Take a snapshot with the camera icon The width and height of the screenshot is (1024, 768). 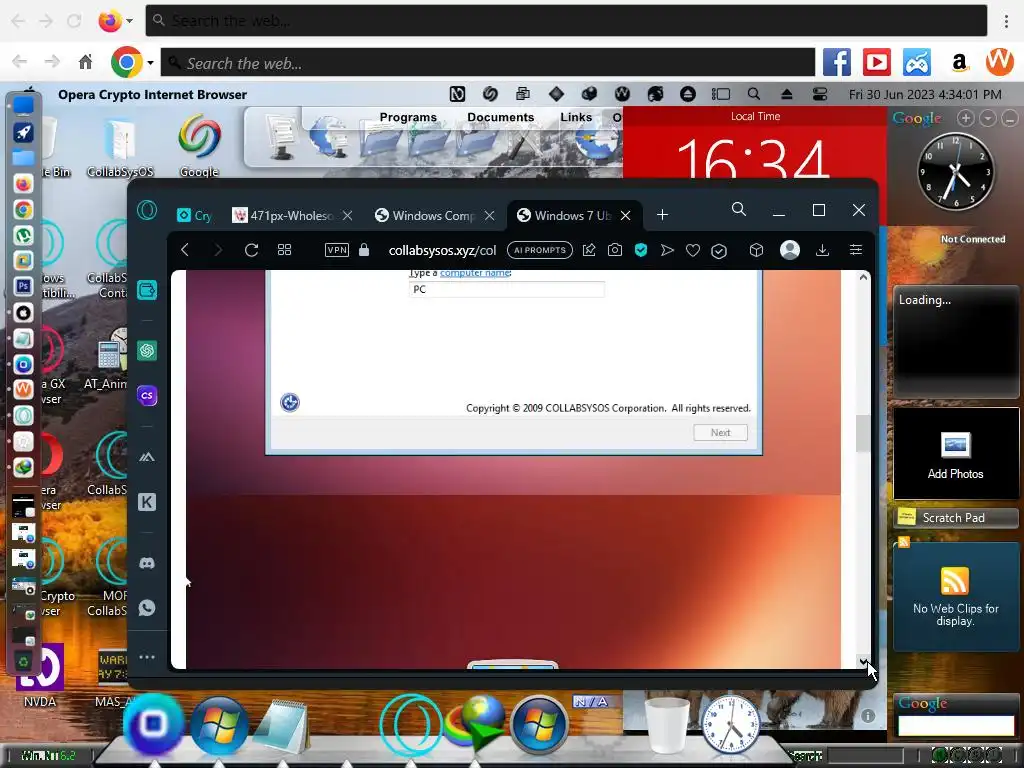(615, 250)
